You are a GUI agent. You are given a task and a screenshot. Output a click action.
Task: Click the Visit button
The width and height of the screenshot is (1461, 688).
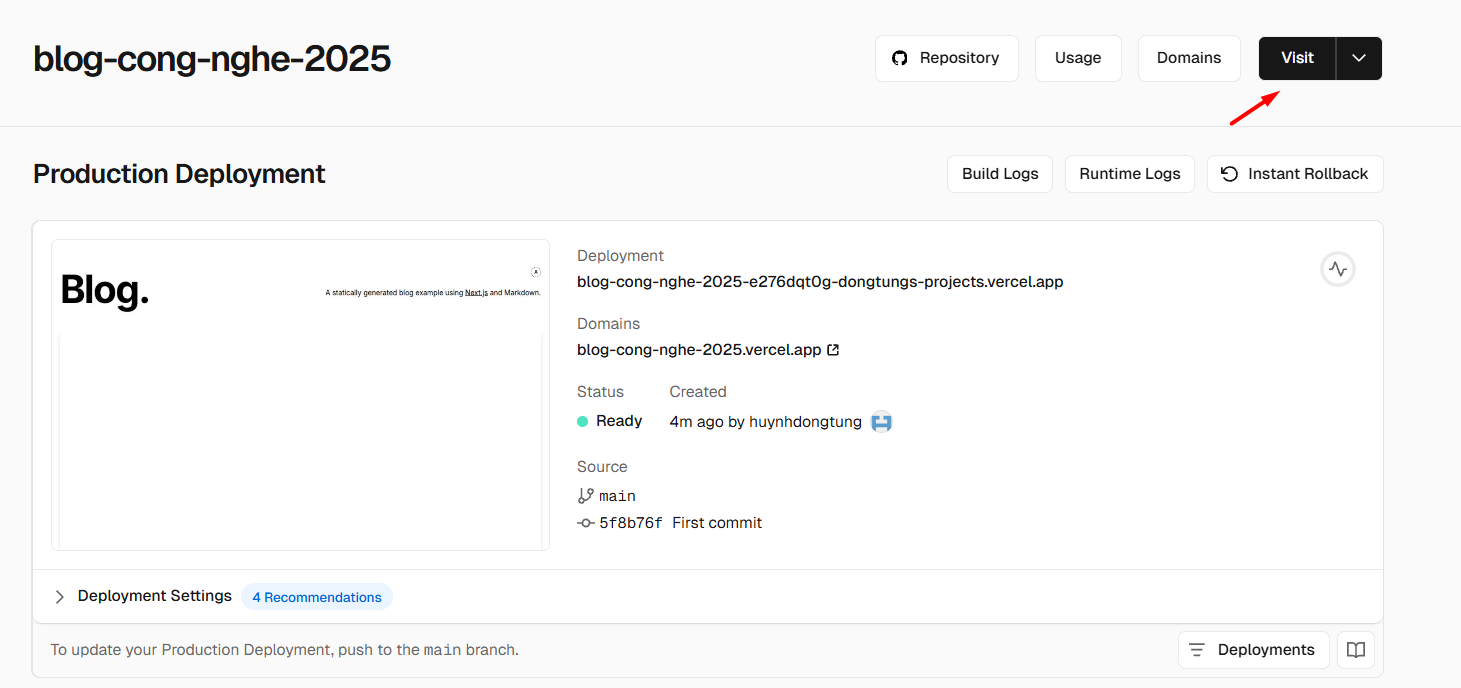[1297, 58]
